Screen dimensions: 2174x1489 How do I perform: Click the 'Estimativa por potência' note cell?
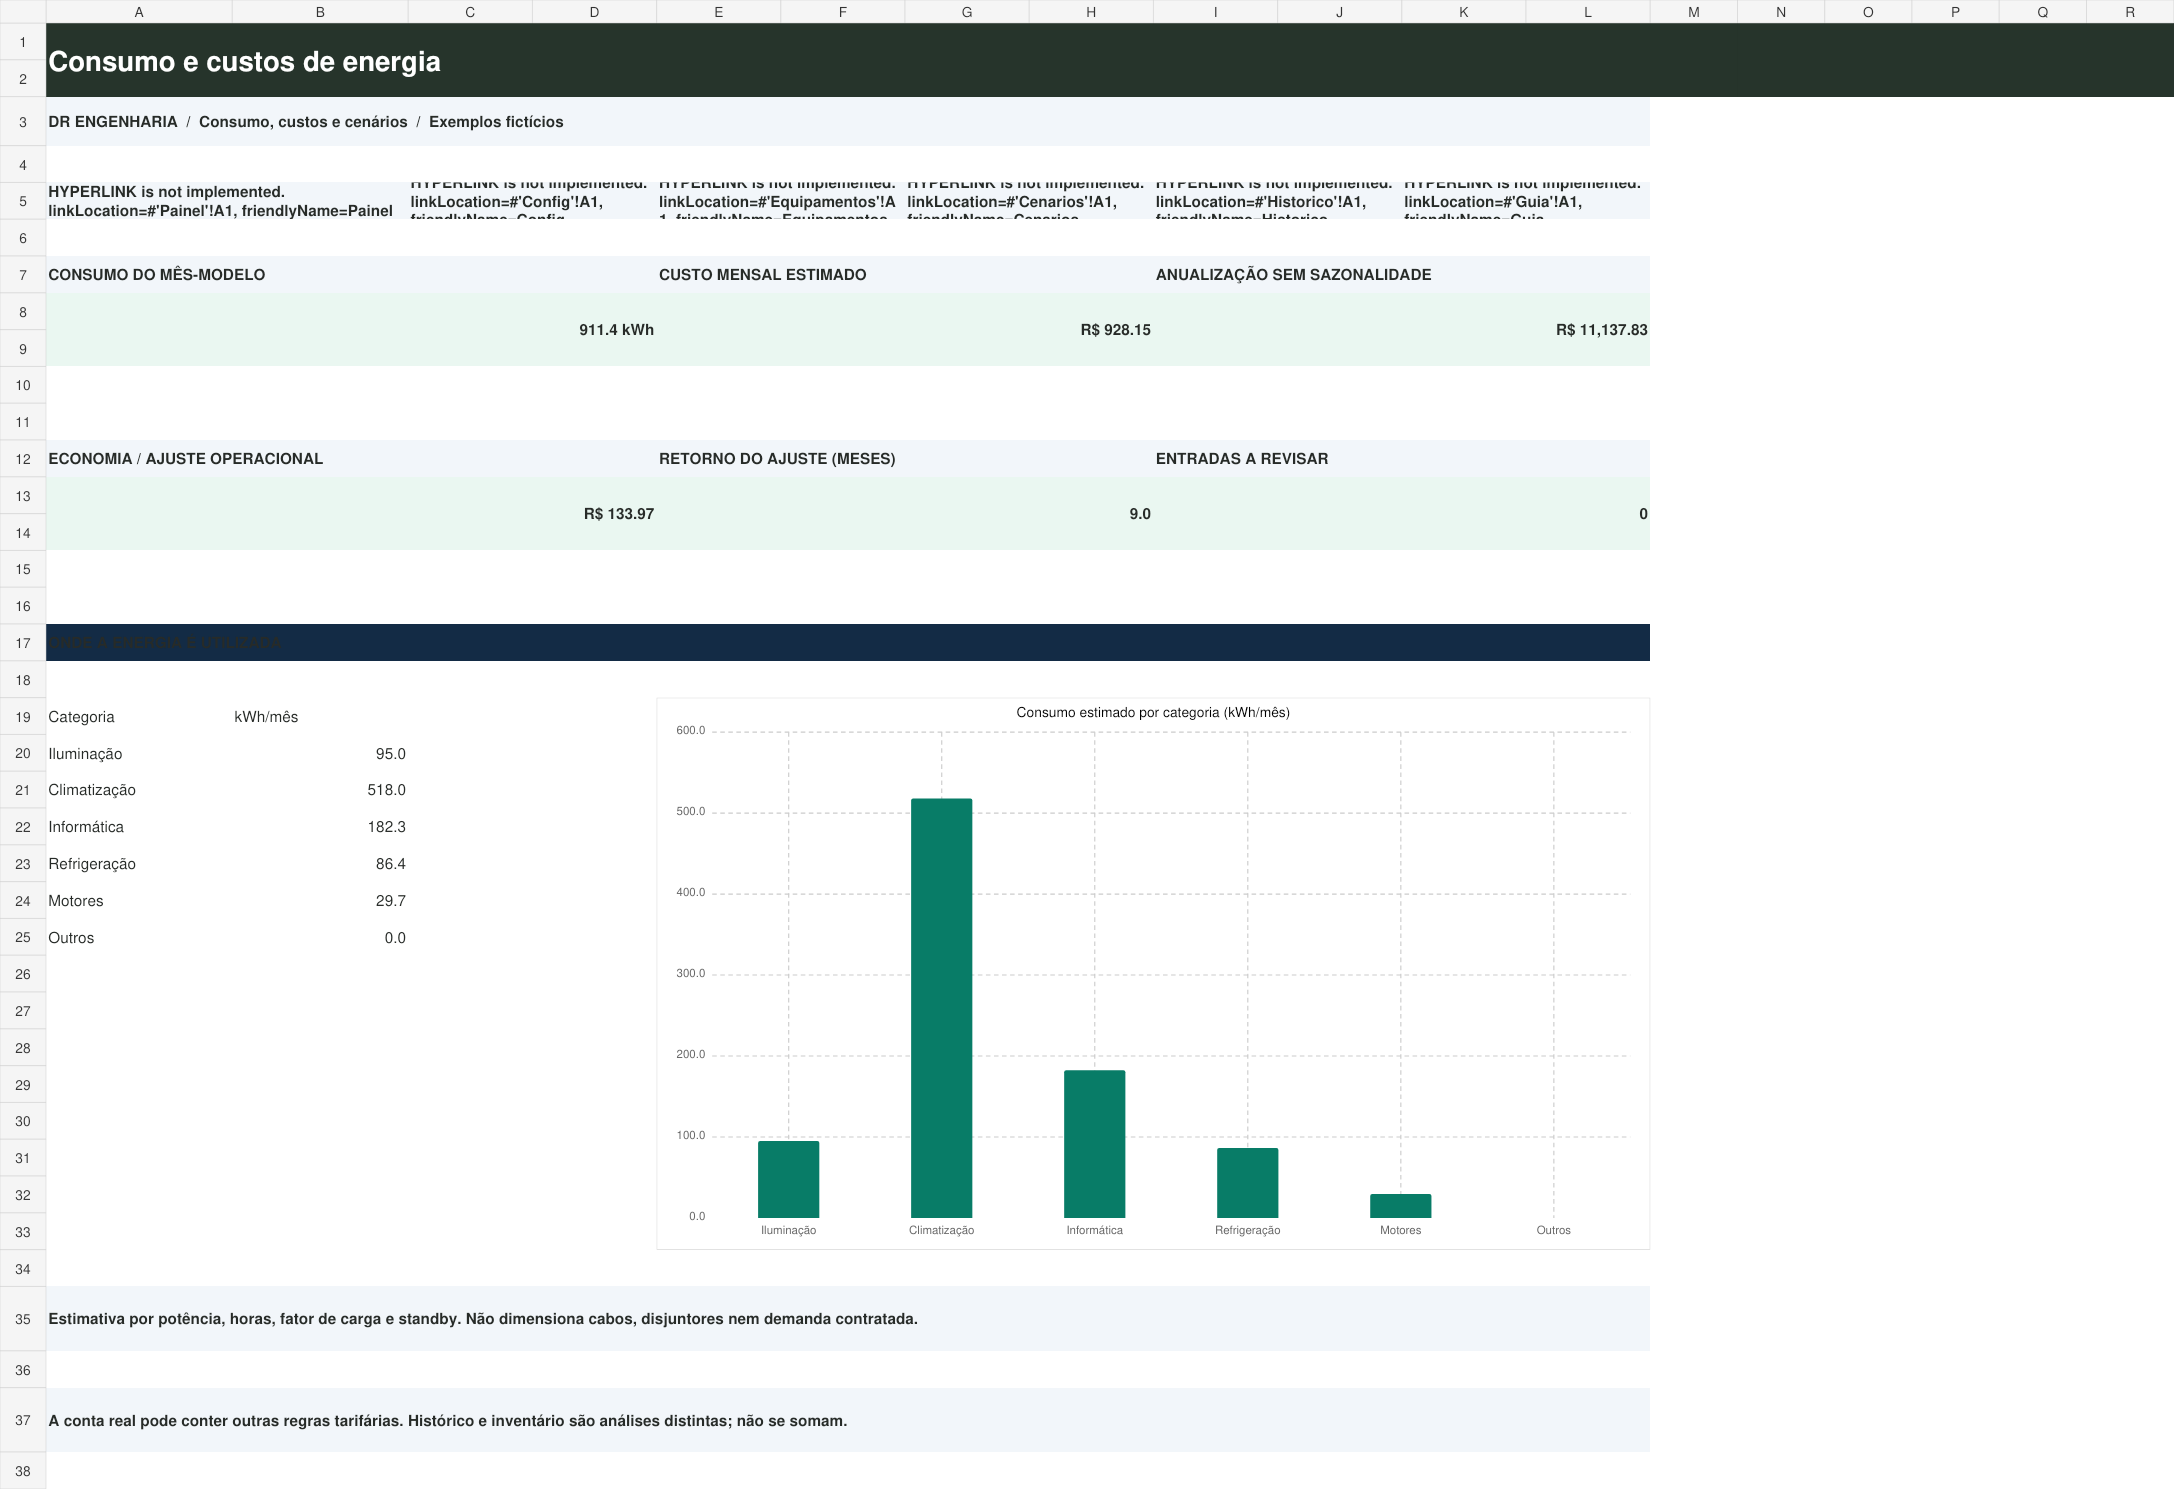(848, 1319)
